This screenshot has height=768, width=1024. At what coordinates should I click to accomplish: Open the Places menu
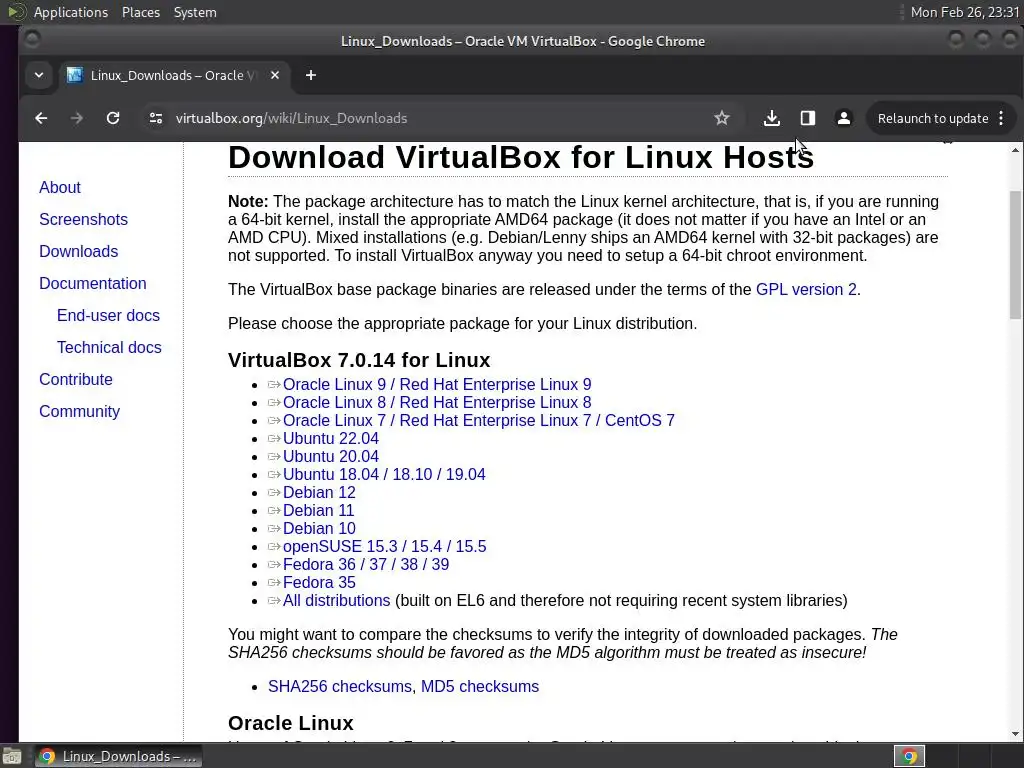pyautogui.click(x=141, y=12)
